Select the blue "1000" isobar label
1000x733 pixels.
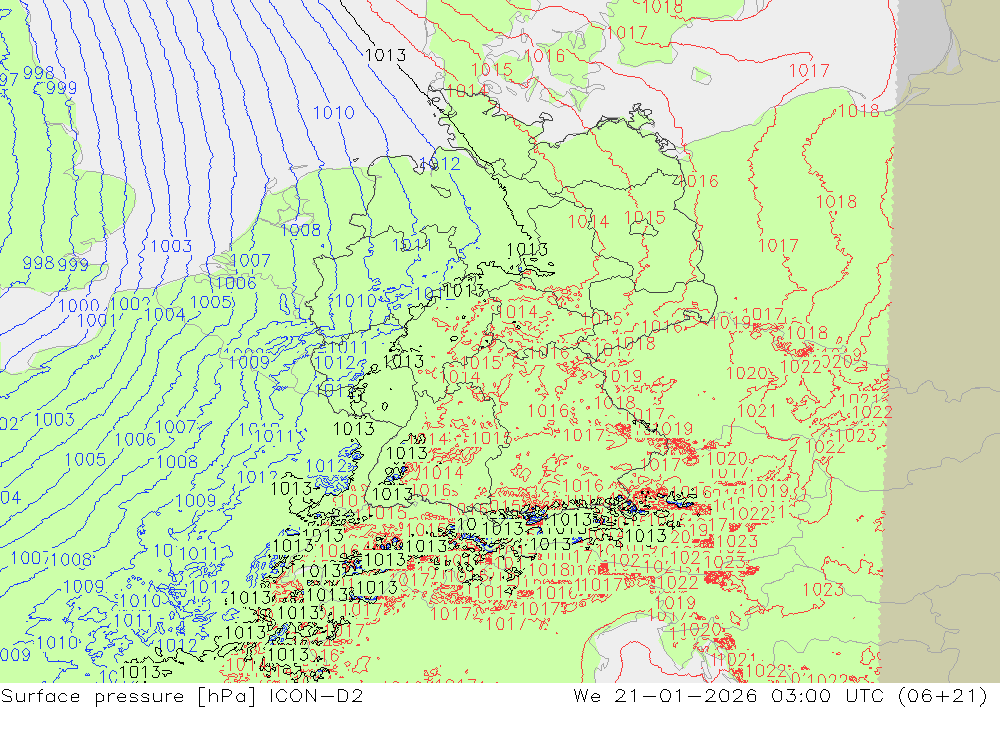tap(79, 306)
